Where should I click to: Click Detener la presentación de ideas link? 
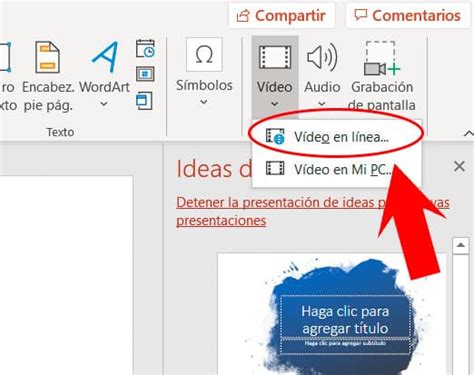(x=313, y=211)
